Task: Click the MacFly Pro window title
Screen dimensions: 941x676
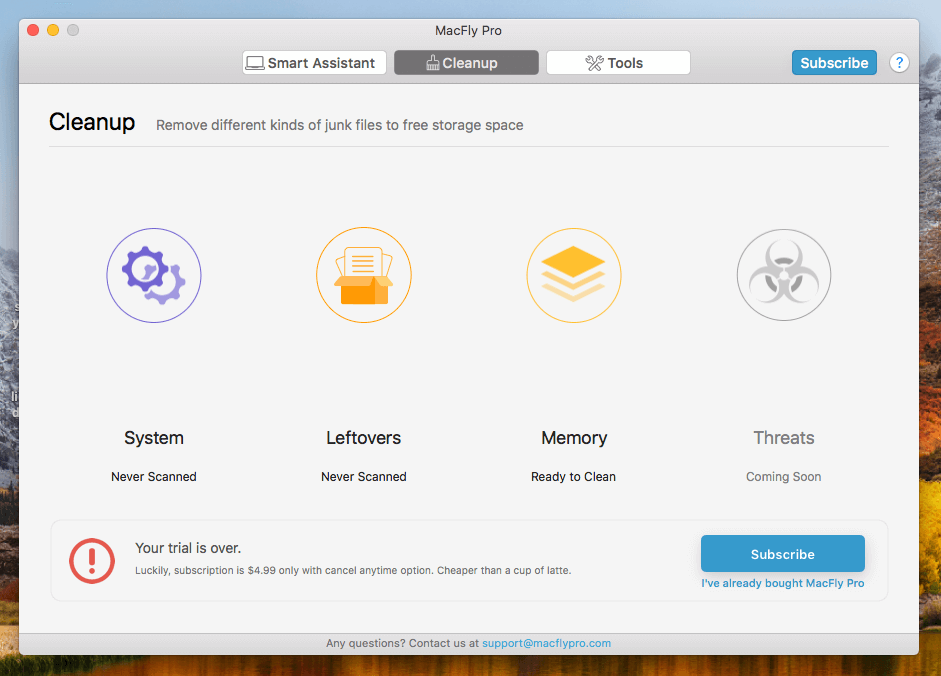Action: coord(468,31)
